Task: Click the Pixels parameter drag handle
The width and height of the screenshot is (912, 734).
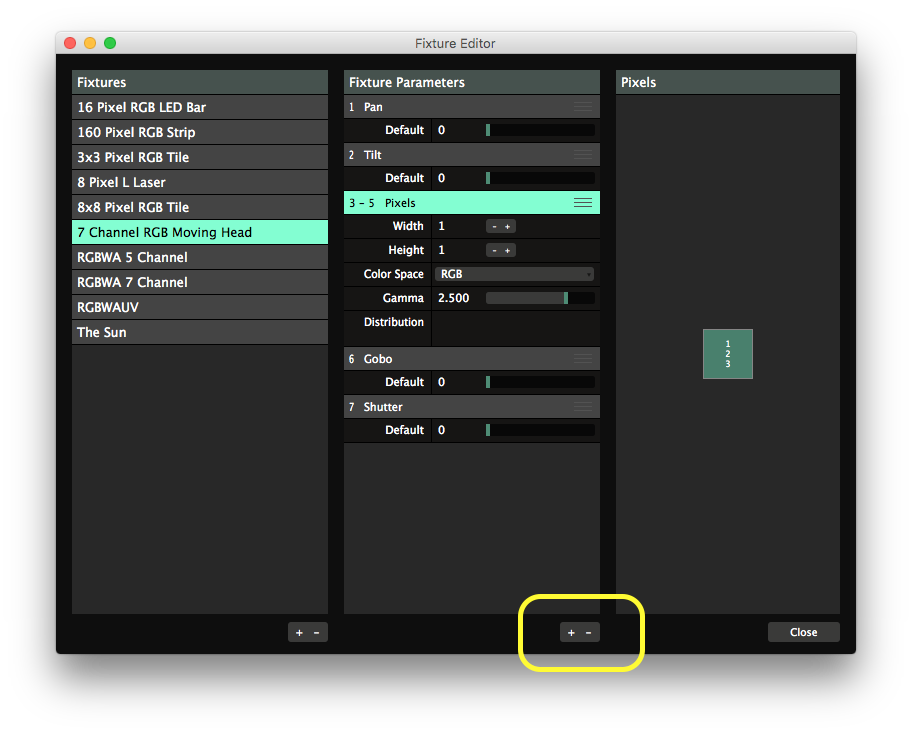Action: (583, 203)
